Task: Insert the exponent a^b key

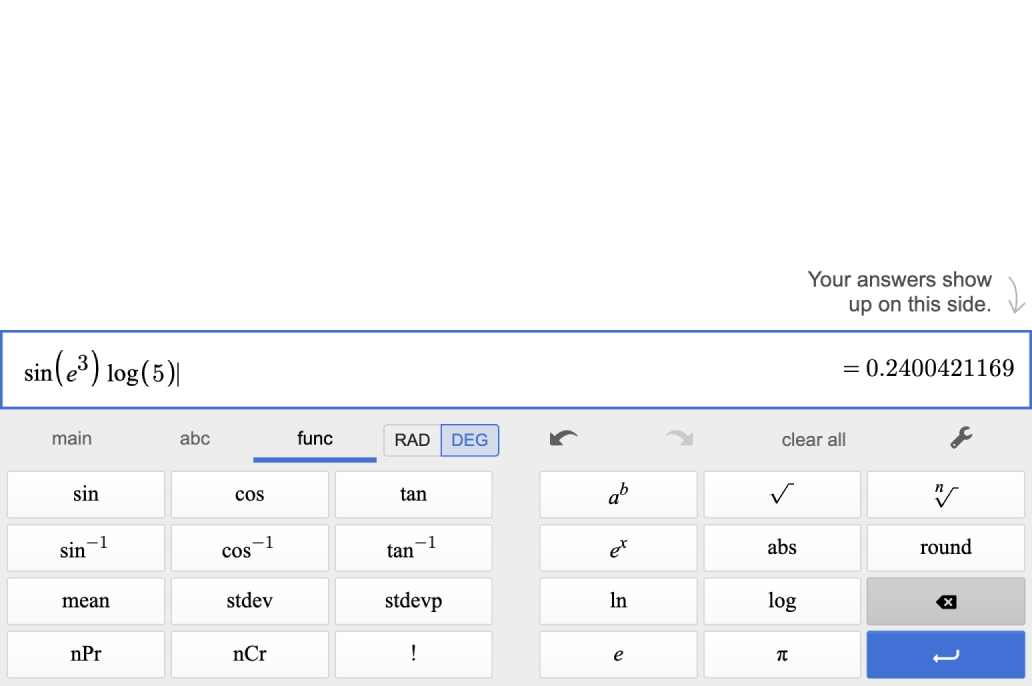Action: pos(618,494)
